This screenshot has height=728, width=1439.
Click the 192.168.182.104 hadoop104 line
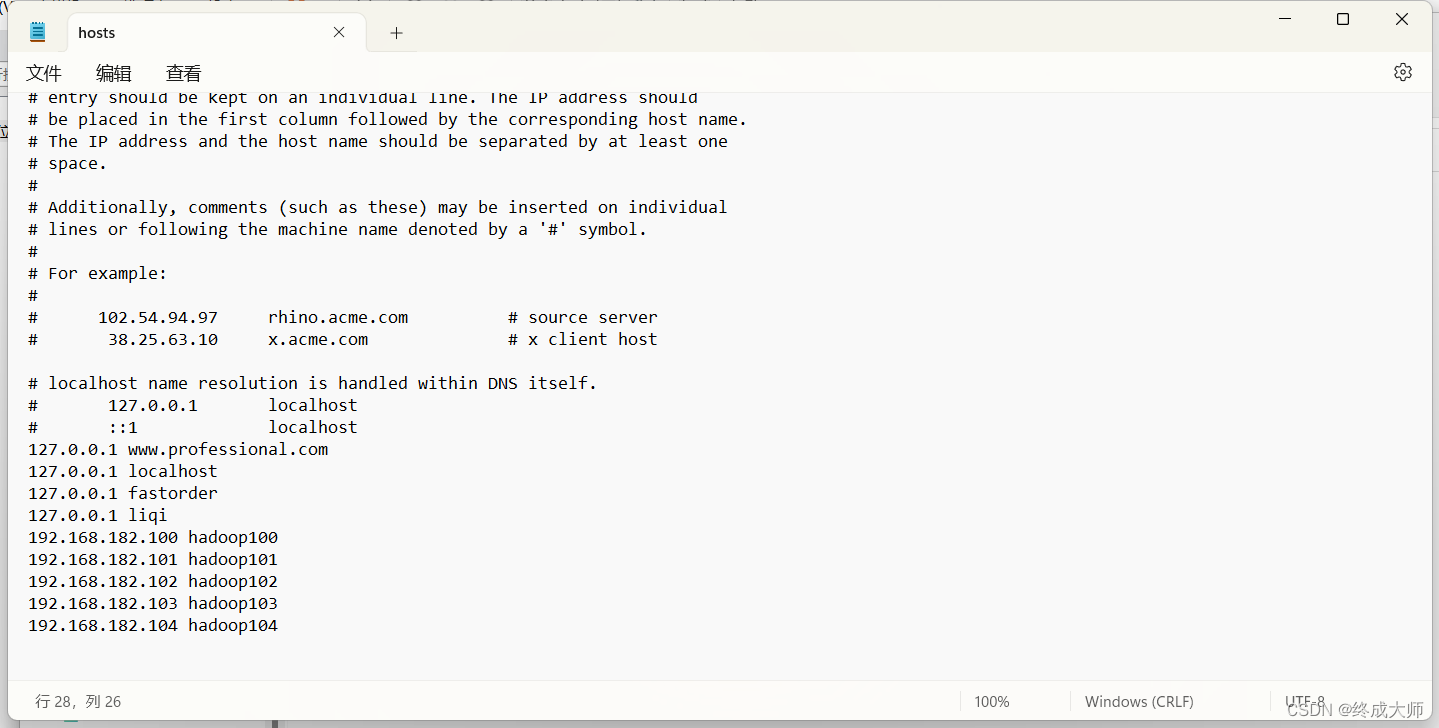coord(153,625)
